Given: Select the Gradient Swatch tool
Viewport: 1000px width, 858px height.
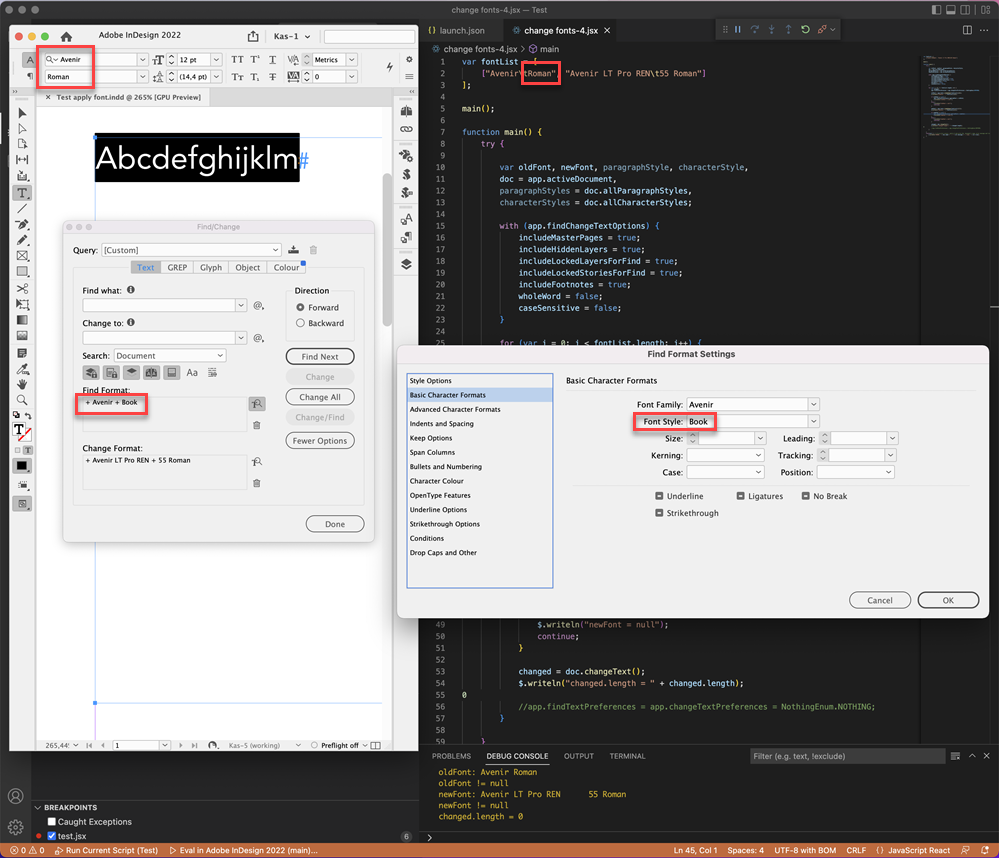Looking at the screenshot, I should pyautogui.click(x=22, y=320).
